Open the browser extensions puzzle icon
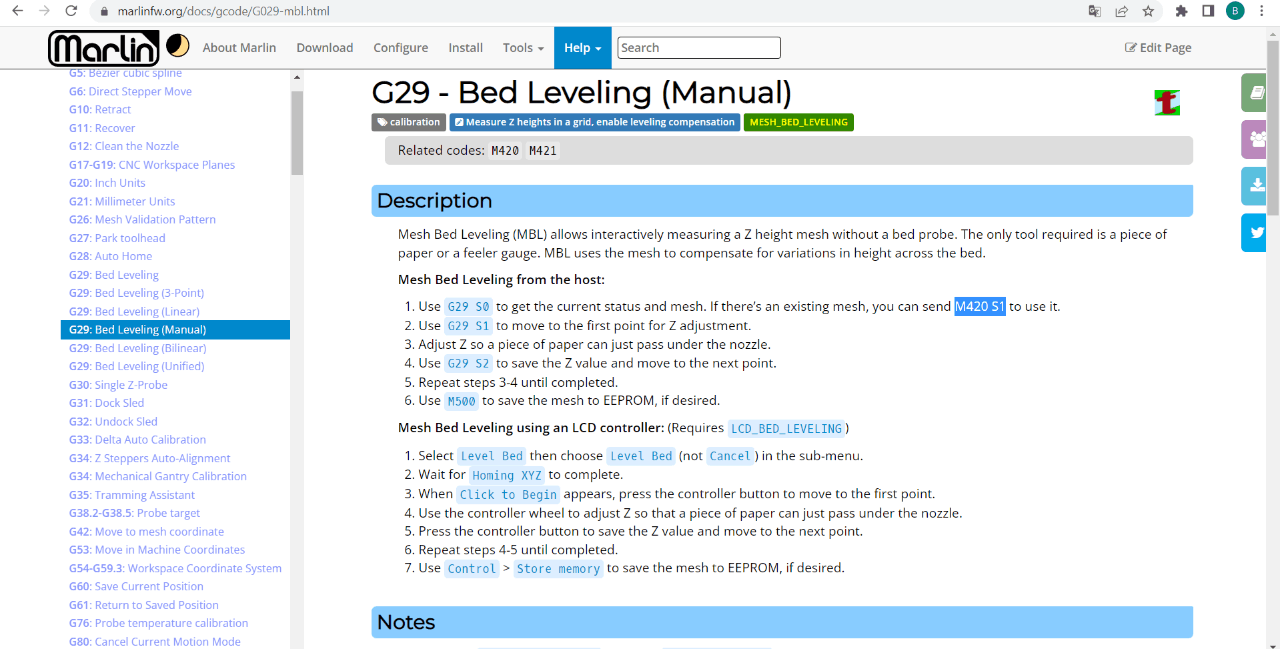Viewport: 1280px width, 649px height. tap(1181, 12)
